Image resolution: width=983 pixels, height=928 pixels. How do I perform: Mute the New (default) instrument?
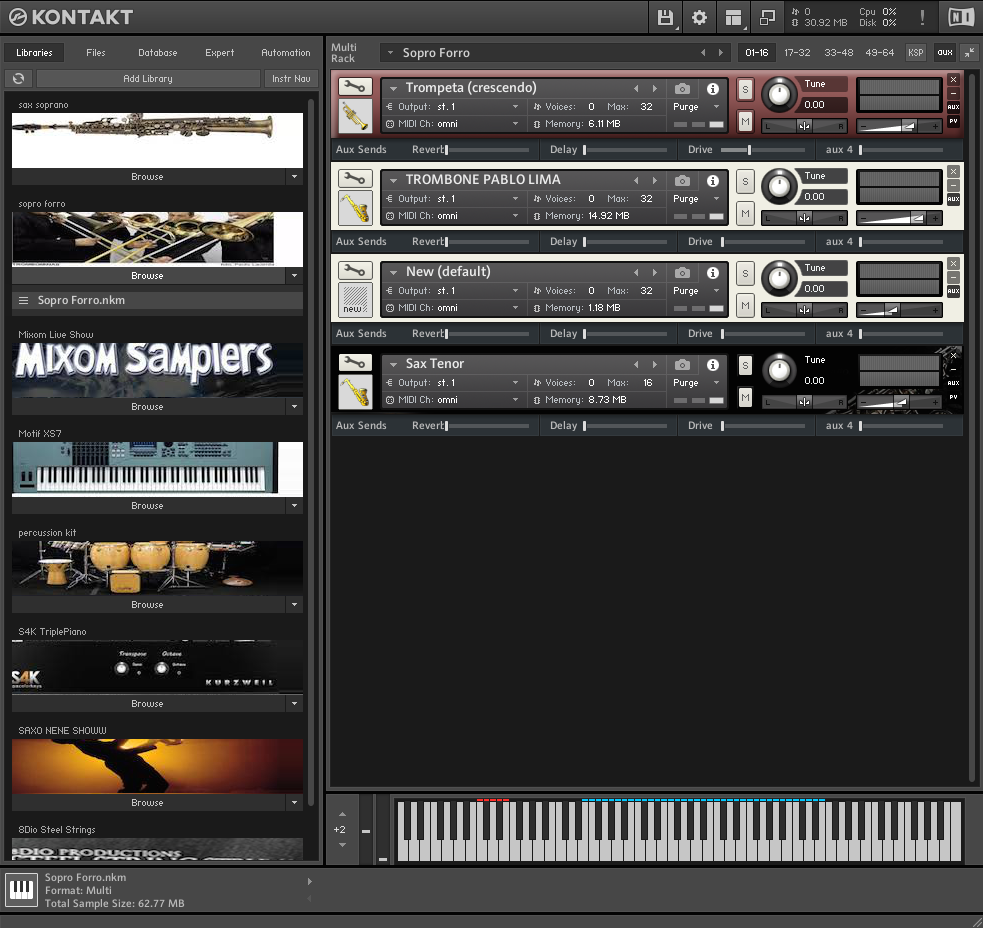745,305
